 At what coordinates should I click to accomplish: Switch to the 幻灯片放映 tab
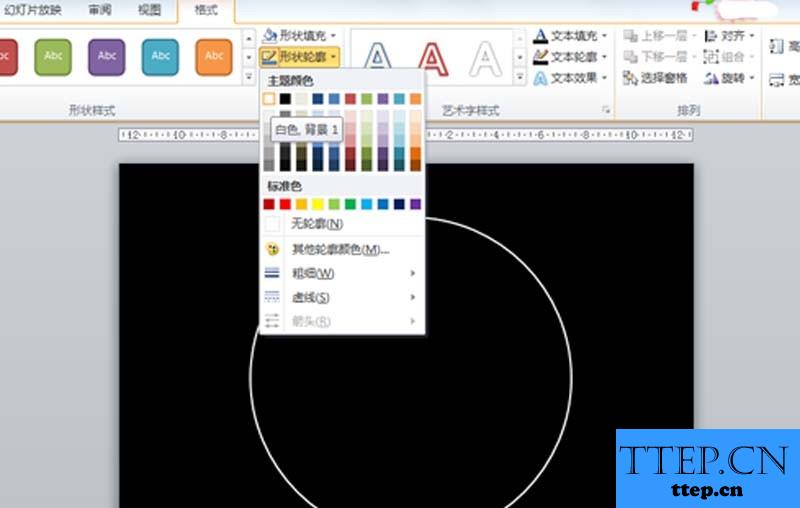click(x=32, y=10)
